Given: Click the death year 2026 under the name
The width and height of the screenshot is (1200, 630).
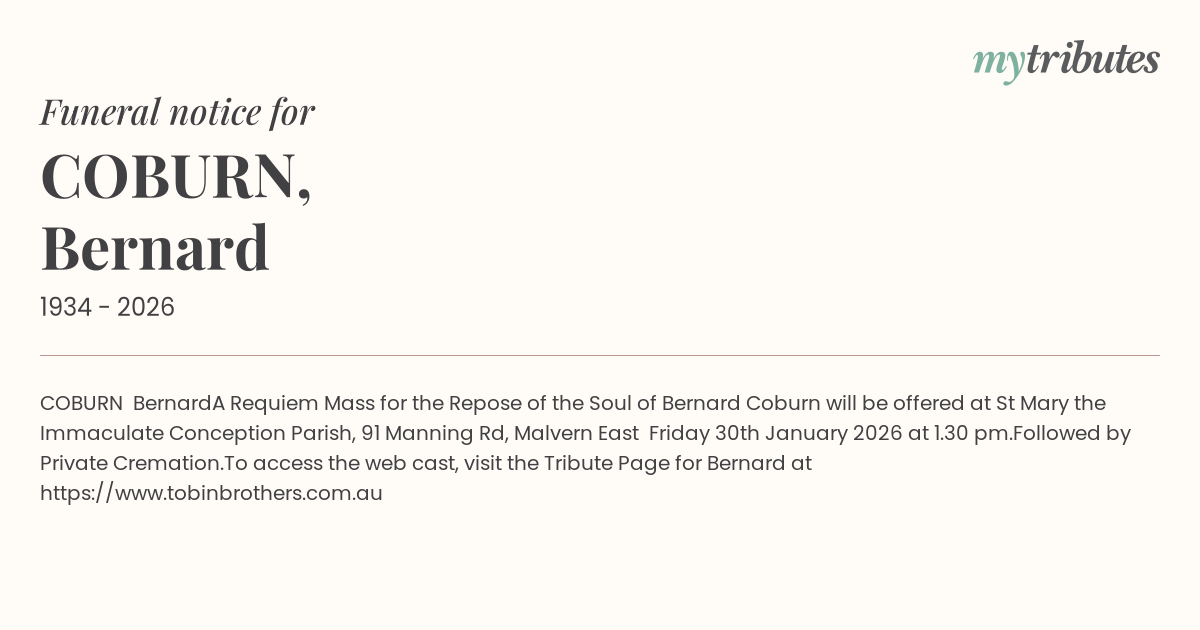Looking at the screenshot, I should pyautogui.click(x=146, y=308).
